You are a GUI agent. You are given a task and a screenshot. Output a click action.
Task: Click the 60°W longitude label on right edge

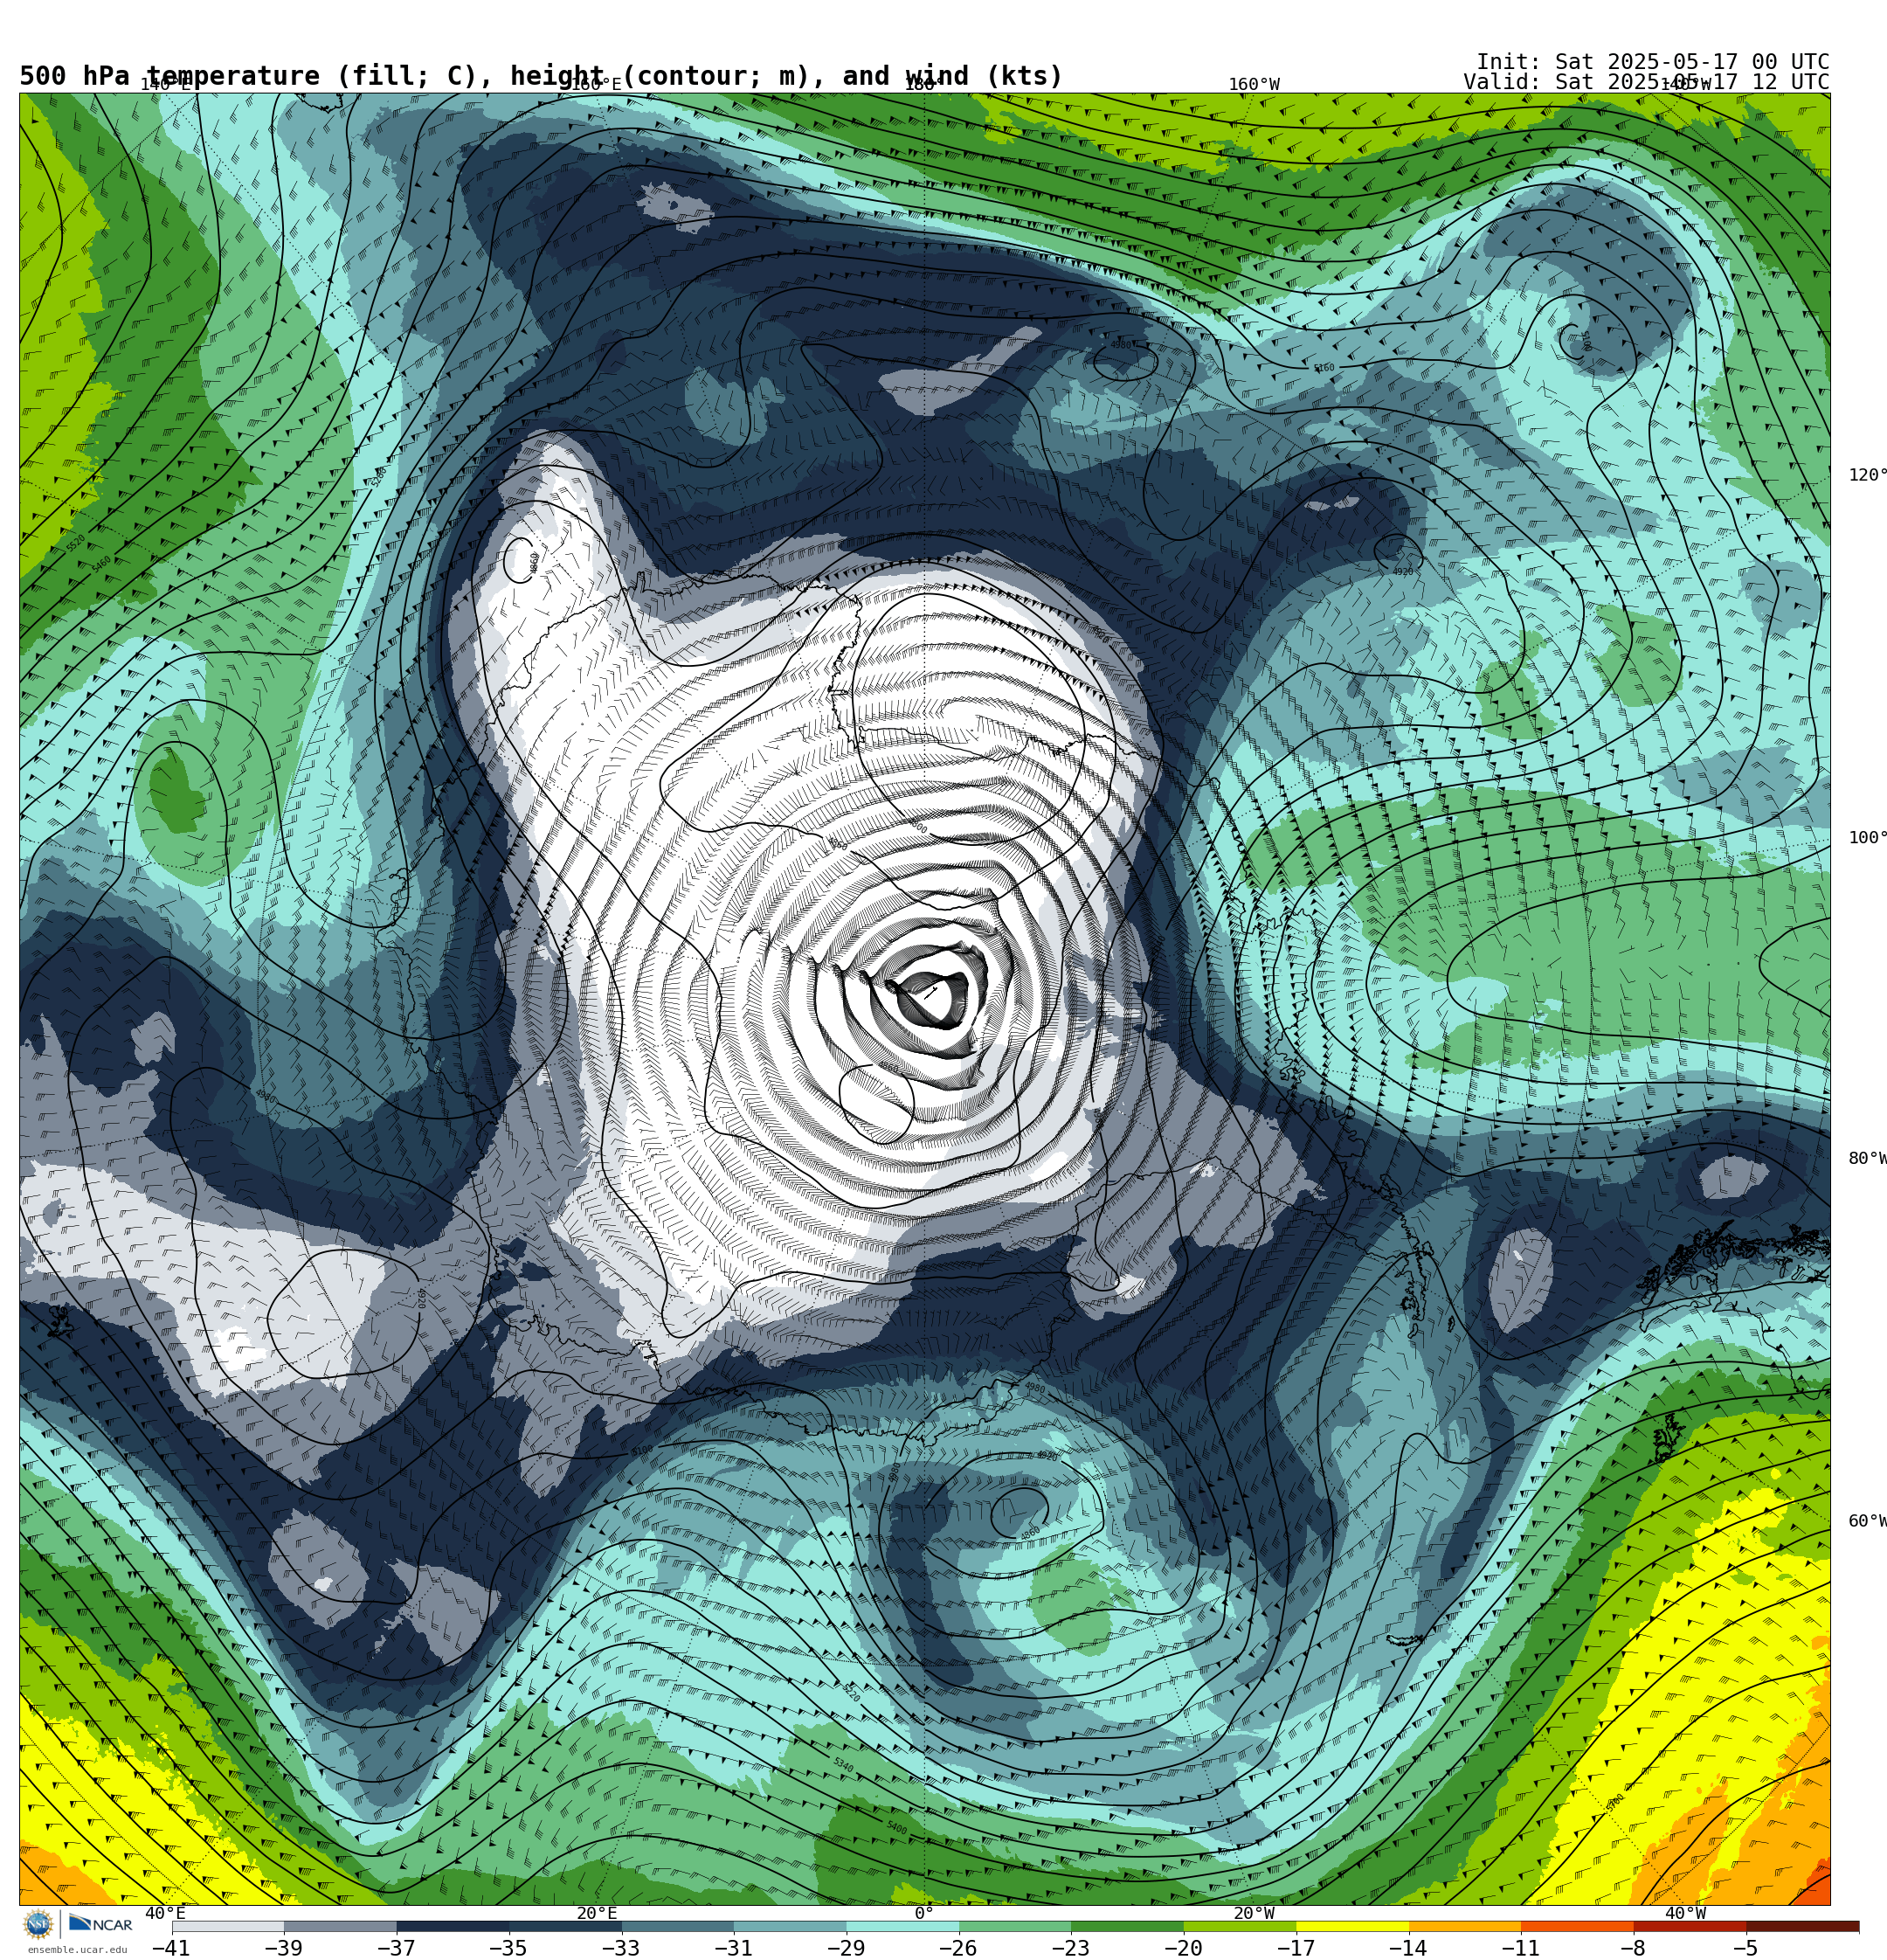1867,1521
